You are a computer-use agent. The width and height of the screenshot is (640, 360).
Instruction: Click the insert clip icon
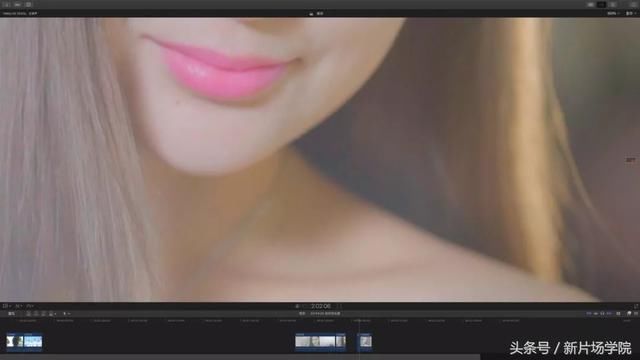[x=36, y=313]
